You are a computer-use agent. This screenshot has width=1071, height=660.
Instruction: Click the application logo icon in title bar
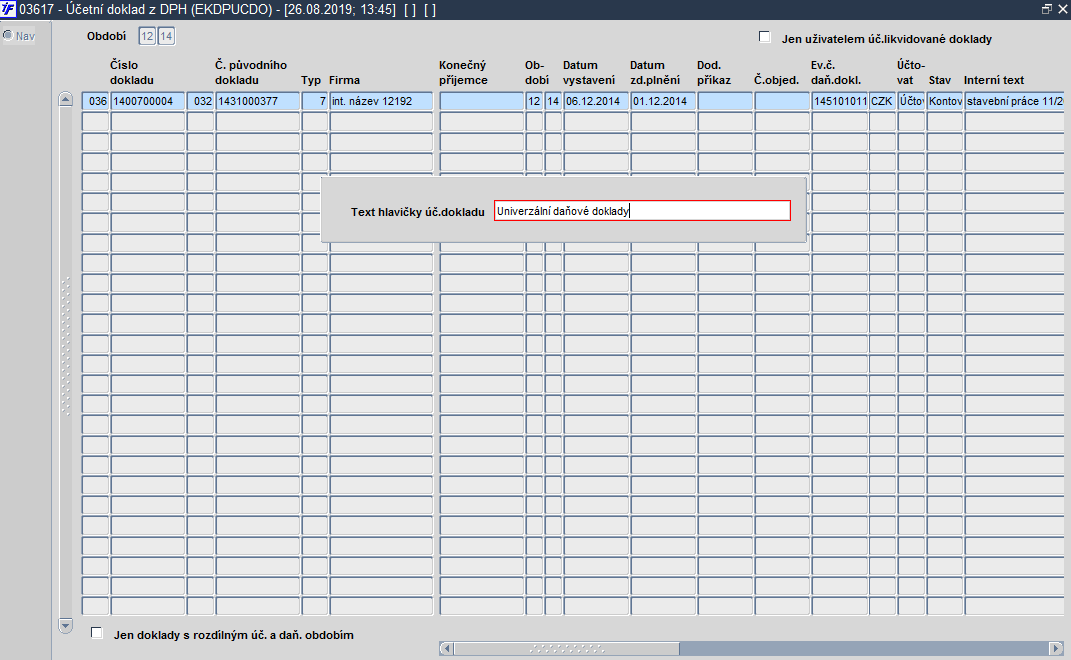click(8, 10)
